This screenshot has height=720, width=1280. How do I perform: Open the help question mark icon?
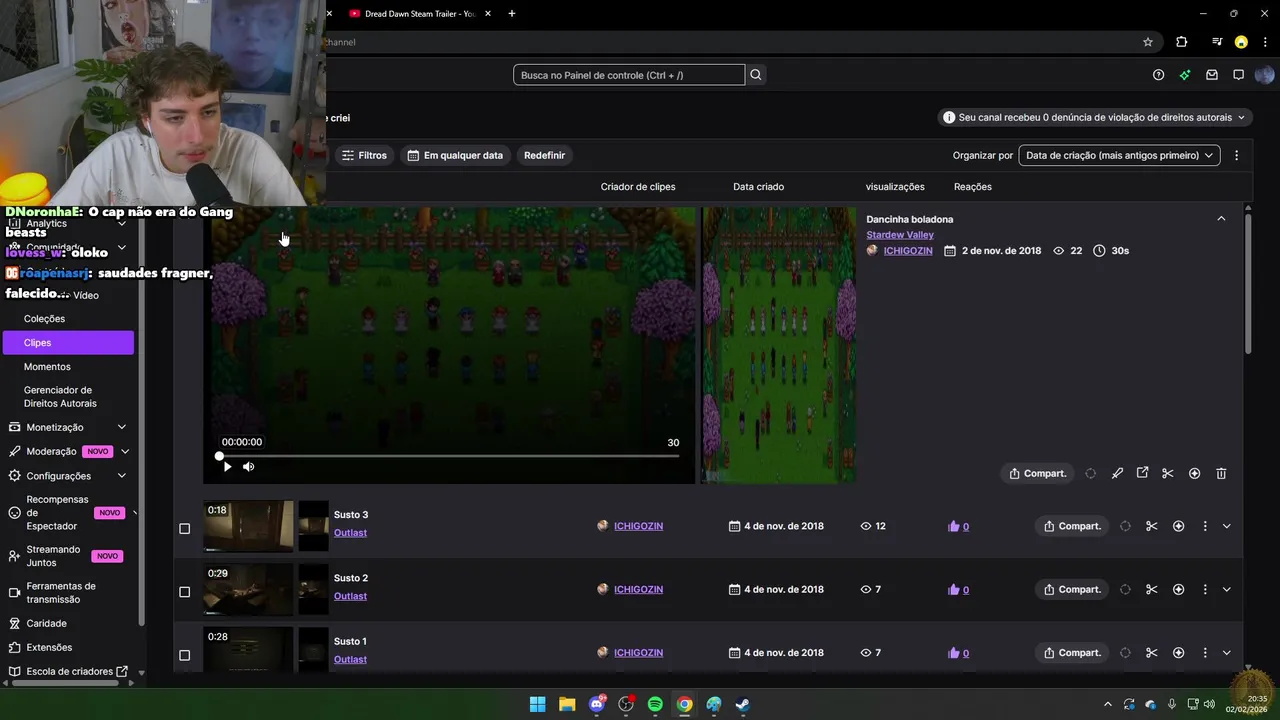[1158, 75]
